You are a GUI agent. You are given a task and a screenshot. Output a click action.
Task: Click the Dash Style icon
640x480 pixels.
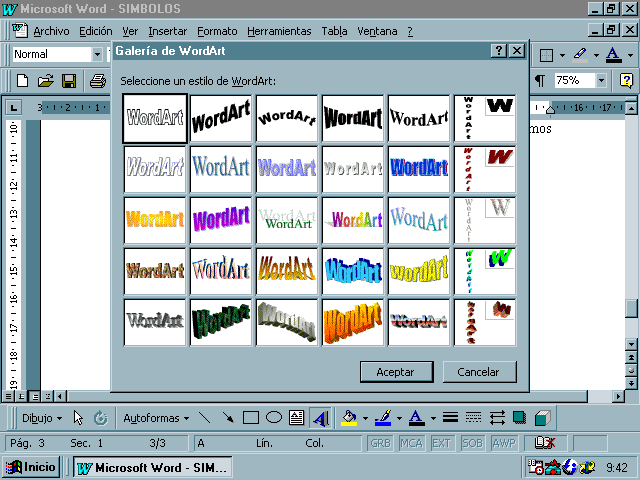[x=473, y=418]
